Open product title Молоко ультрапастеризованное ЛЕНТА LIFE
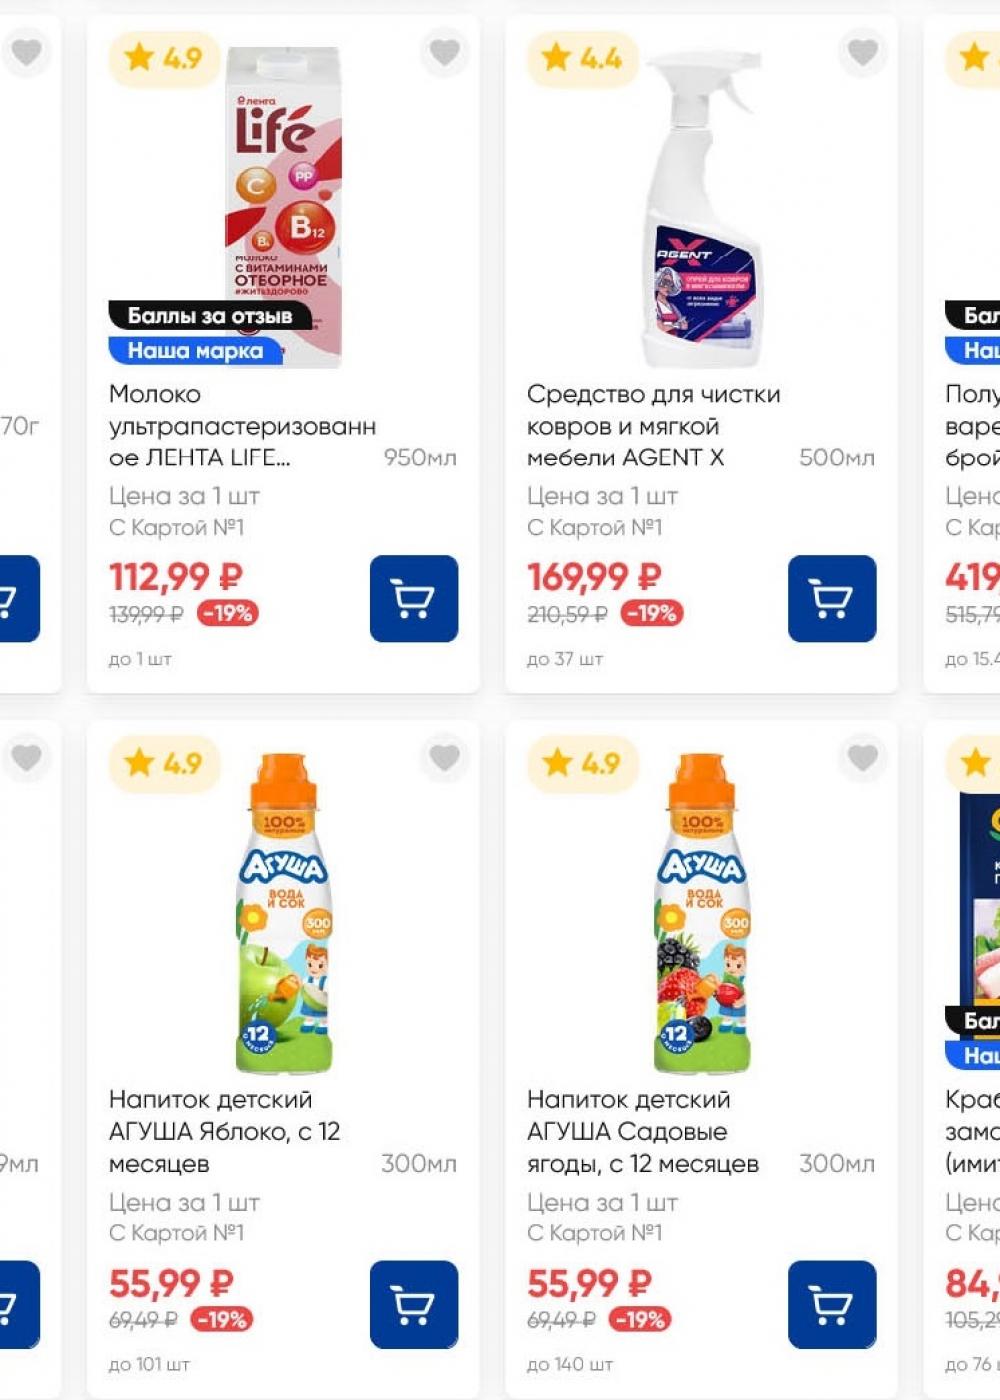 point(242,426)
